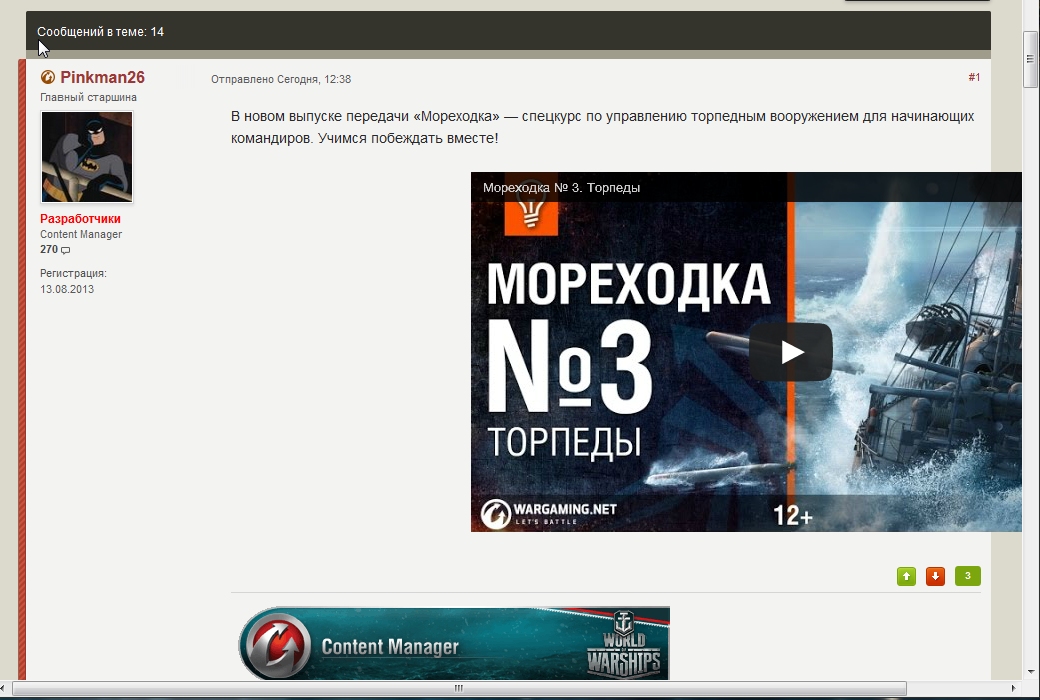1040x700 pixels.
Task: Click the horizontal scrollbar left arrow
Action: tap(4, 688)
